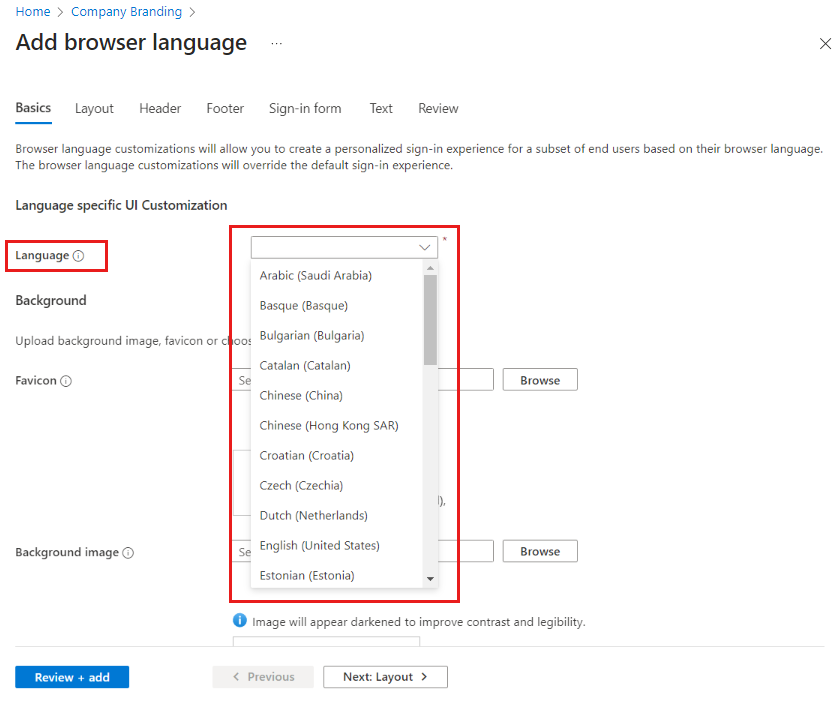Click the Next: Layout button
The image size is (840, 702).
pos(385,677)
